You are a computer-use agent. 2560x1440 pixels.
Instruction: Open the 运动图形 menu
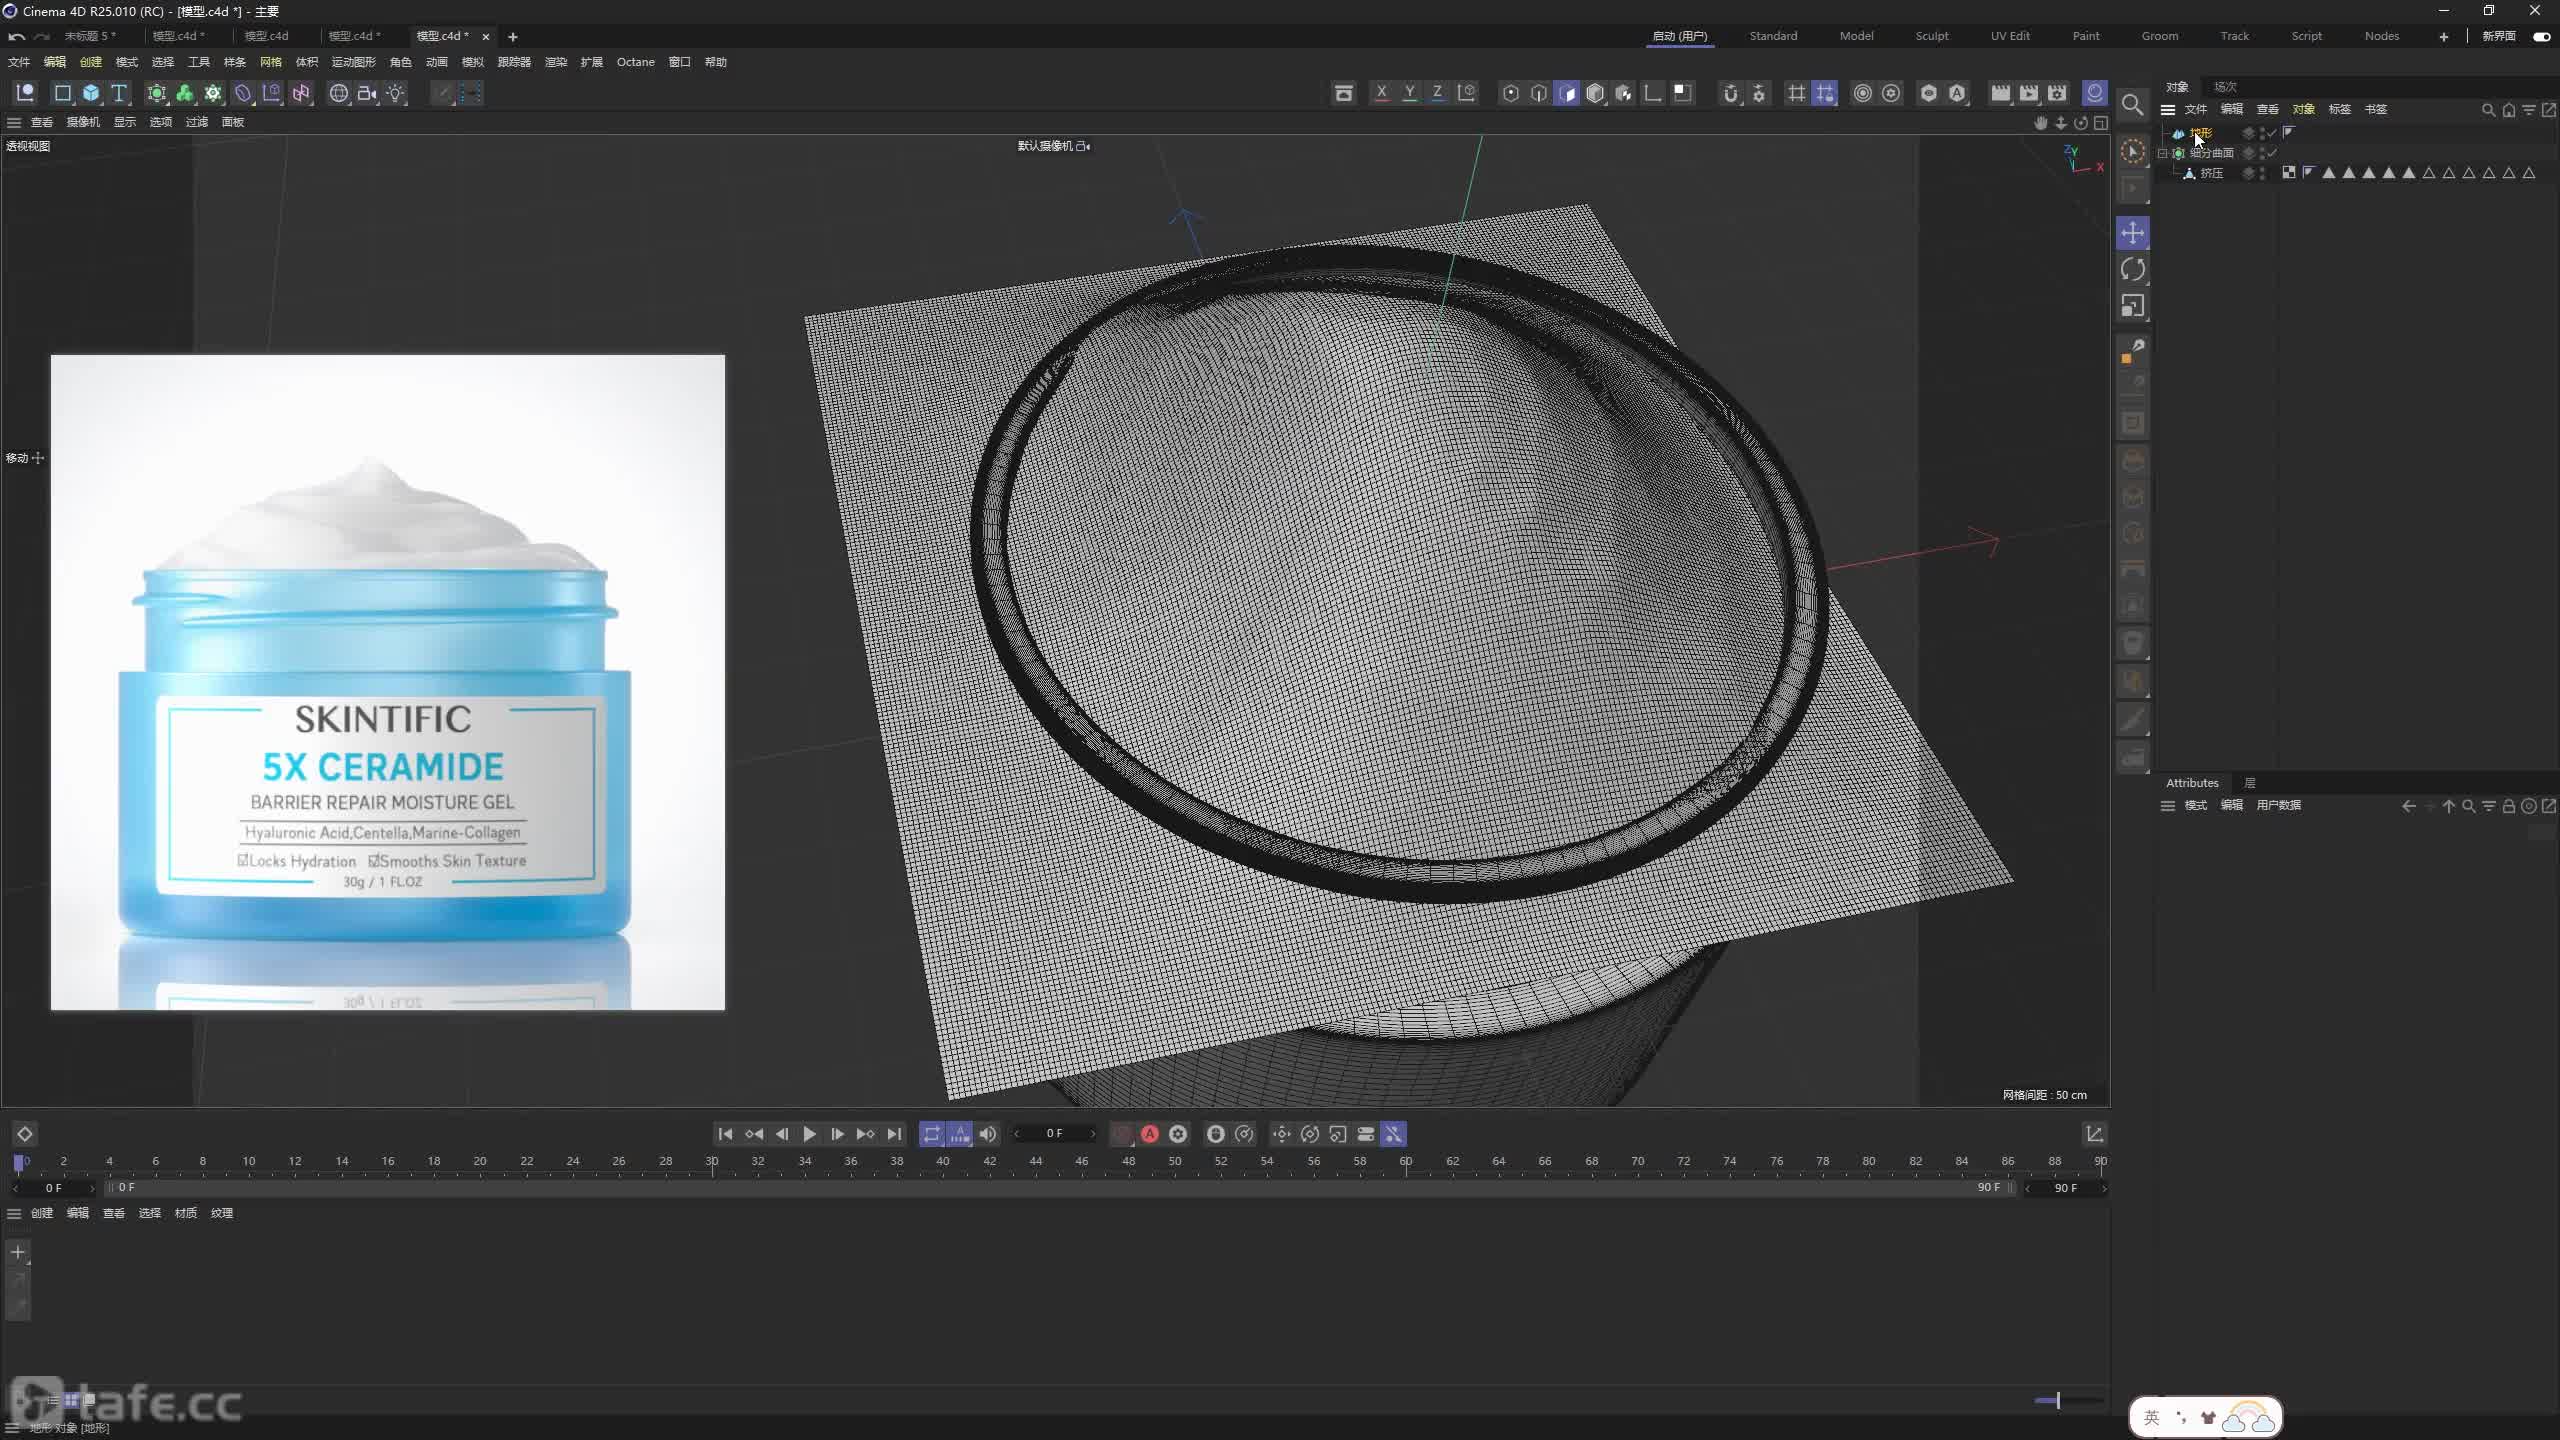(x=353, y=62)
